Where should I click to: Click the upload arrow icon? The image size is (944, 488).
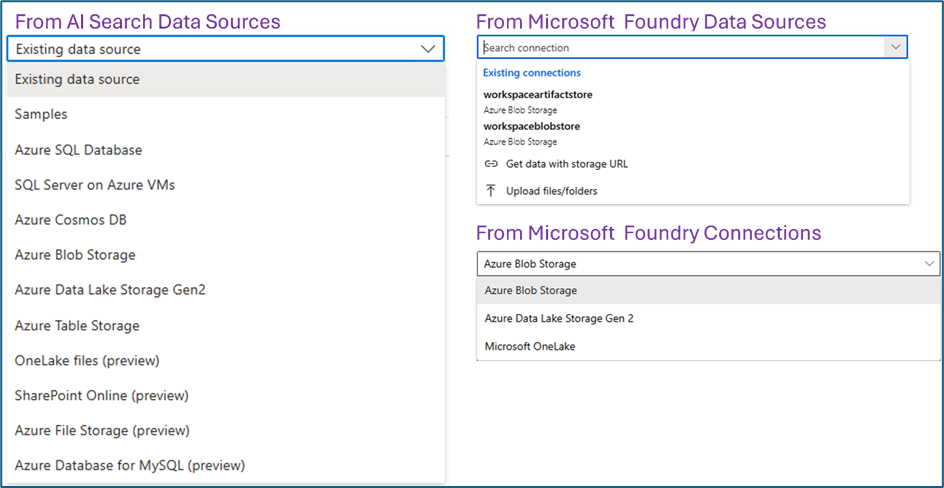(x=491, y=191)
